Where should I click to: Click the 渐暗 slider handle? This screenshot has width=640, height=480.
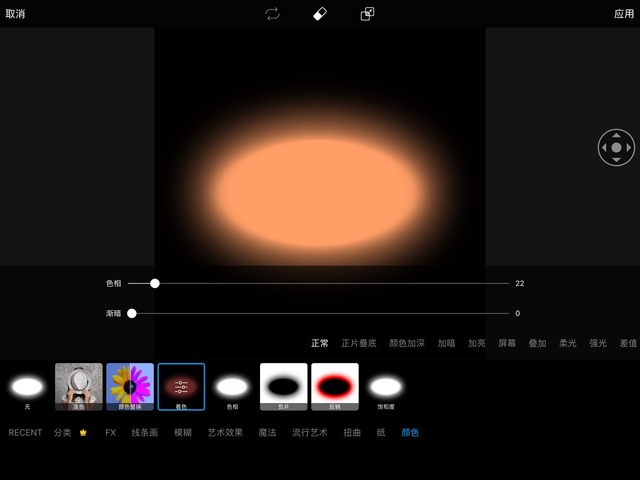pyautogui.click(x=132, y=313)
